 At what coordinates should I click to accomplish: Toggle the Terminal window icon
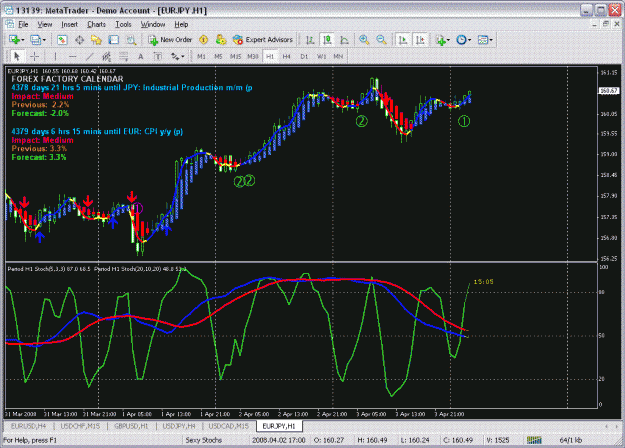click(x=114, y=39)
